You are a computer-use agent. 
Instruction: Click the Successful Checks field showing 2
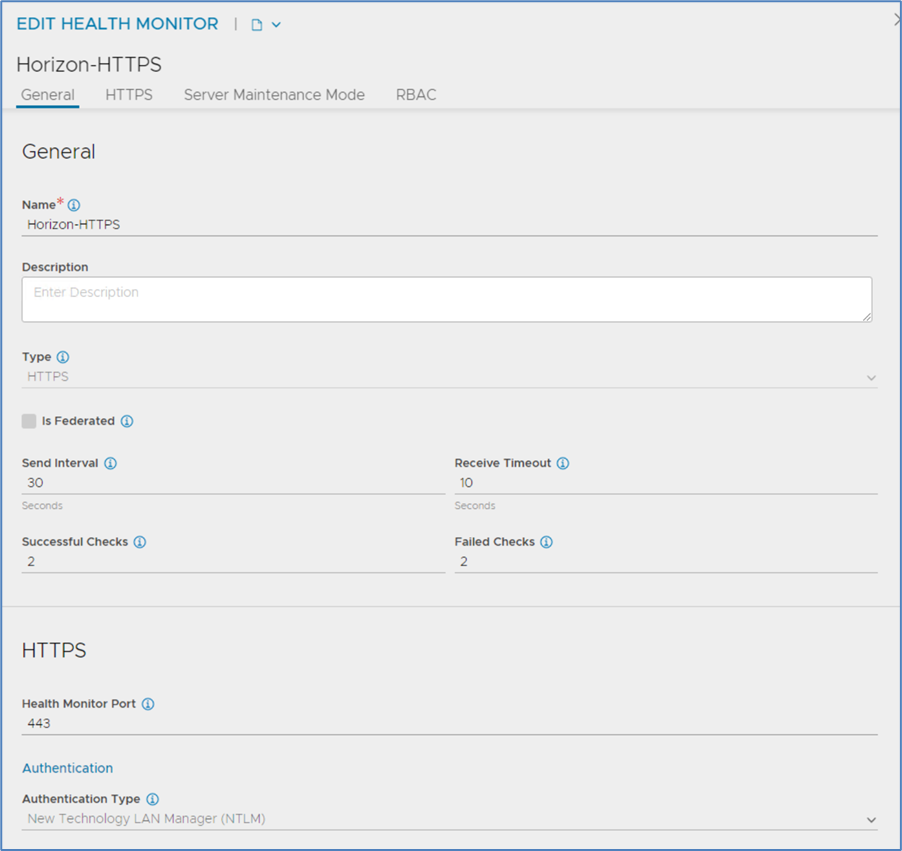233,562
